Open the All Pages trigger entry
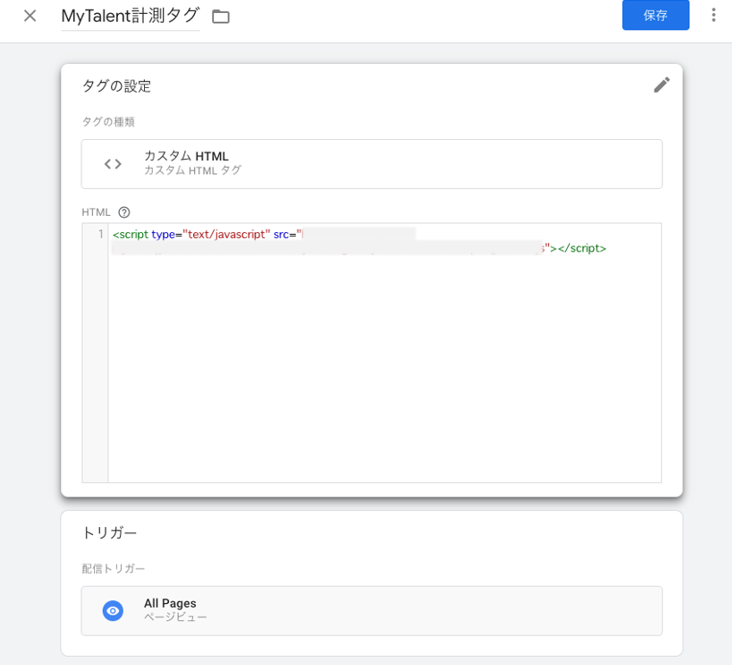This screenshot has width=732, height=665. pyautogui.click(x=371, y=611)
